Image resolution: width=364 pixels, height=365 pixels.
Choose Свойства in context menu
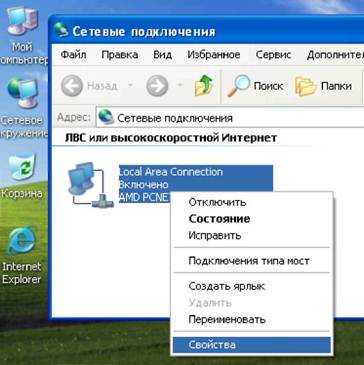(x=252, y=345)
